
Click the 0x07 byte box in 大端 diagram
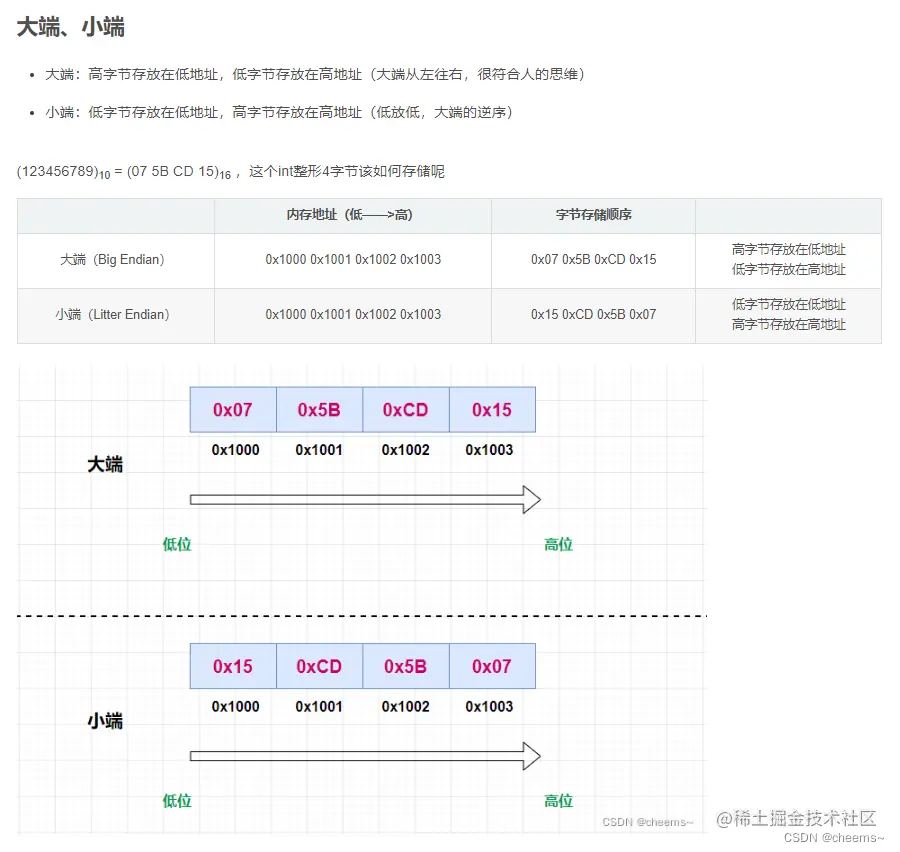click(x=232, y=409)
